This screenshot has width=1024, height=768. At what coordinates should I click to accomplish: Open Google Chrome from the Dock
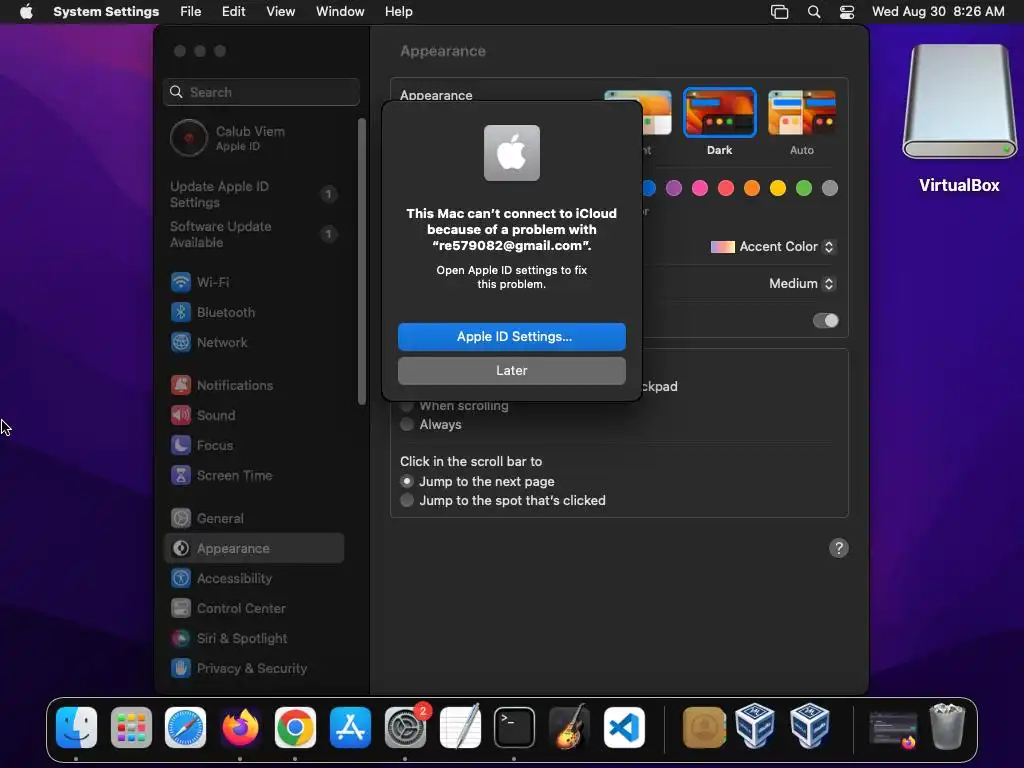[x=295, y=727]
